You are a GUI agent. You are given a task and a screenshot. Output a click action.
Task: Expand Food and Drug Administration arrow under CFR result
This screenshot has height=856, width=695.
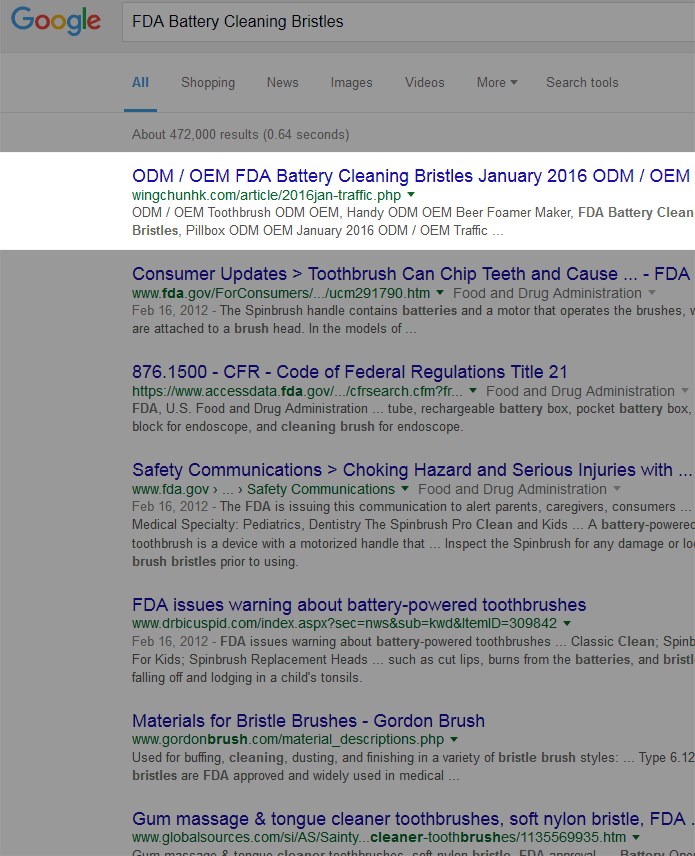tap(685, 391)
